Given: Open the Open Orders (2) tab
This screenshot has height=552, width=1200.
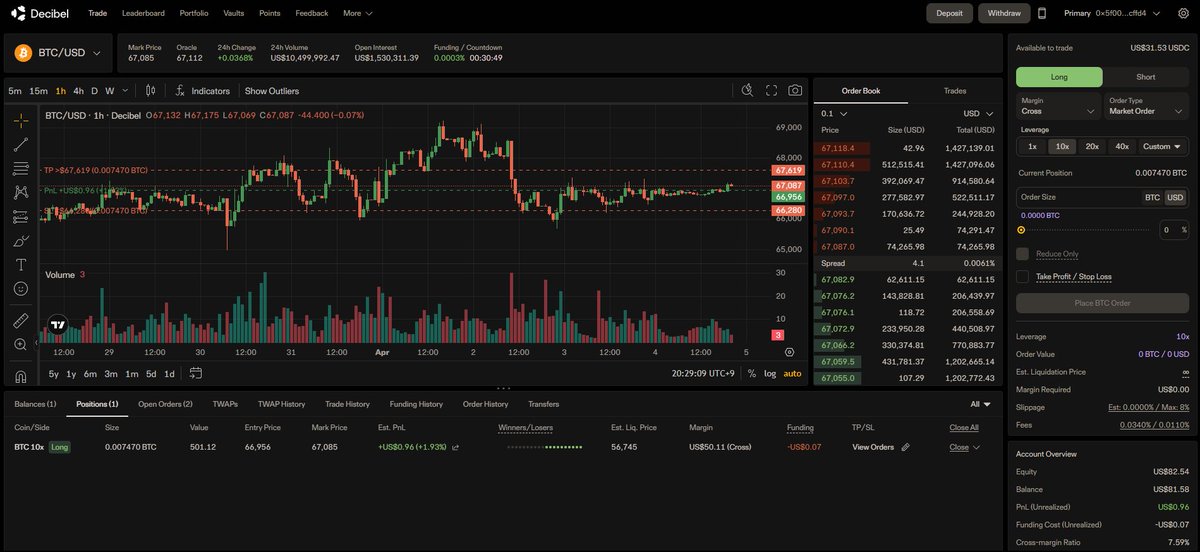Looking at the screenshot, I should (x=165, y=404).
